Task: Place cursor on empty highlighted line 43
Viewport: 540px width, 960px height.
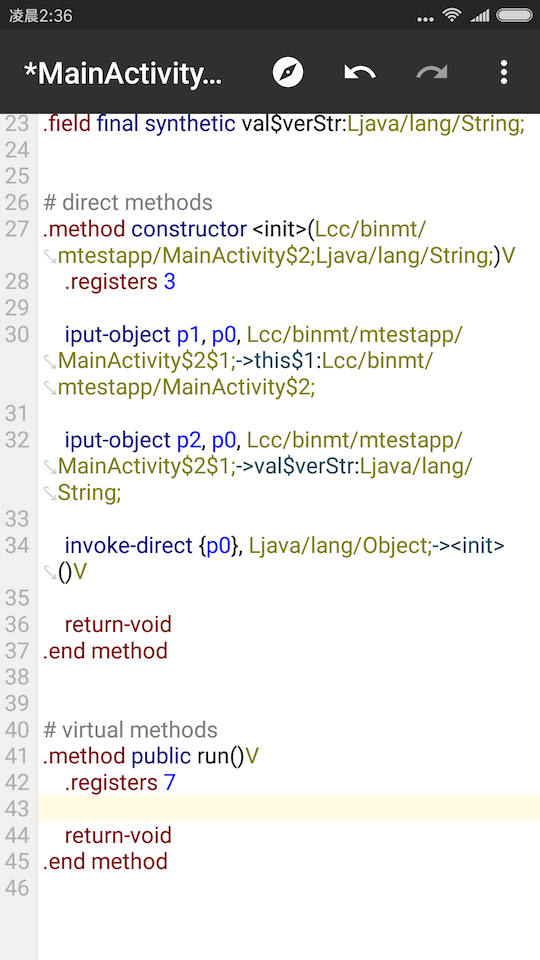Action: (x=289, y=809)
